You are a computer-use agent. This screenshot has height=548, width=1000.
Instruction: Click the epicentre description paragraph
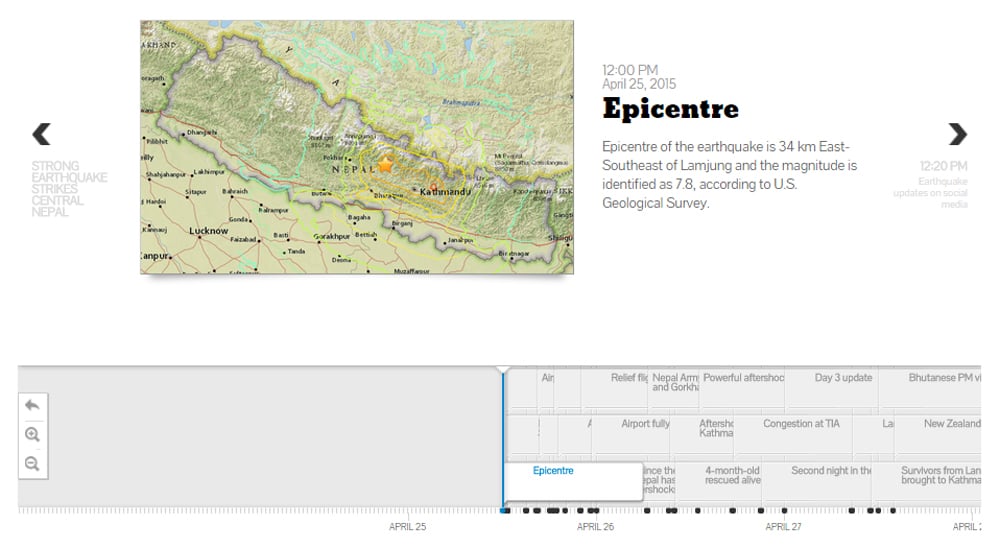729,175
